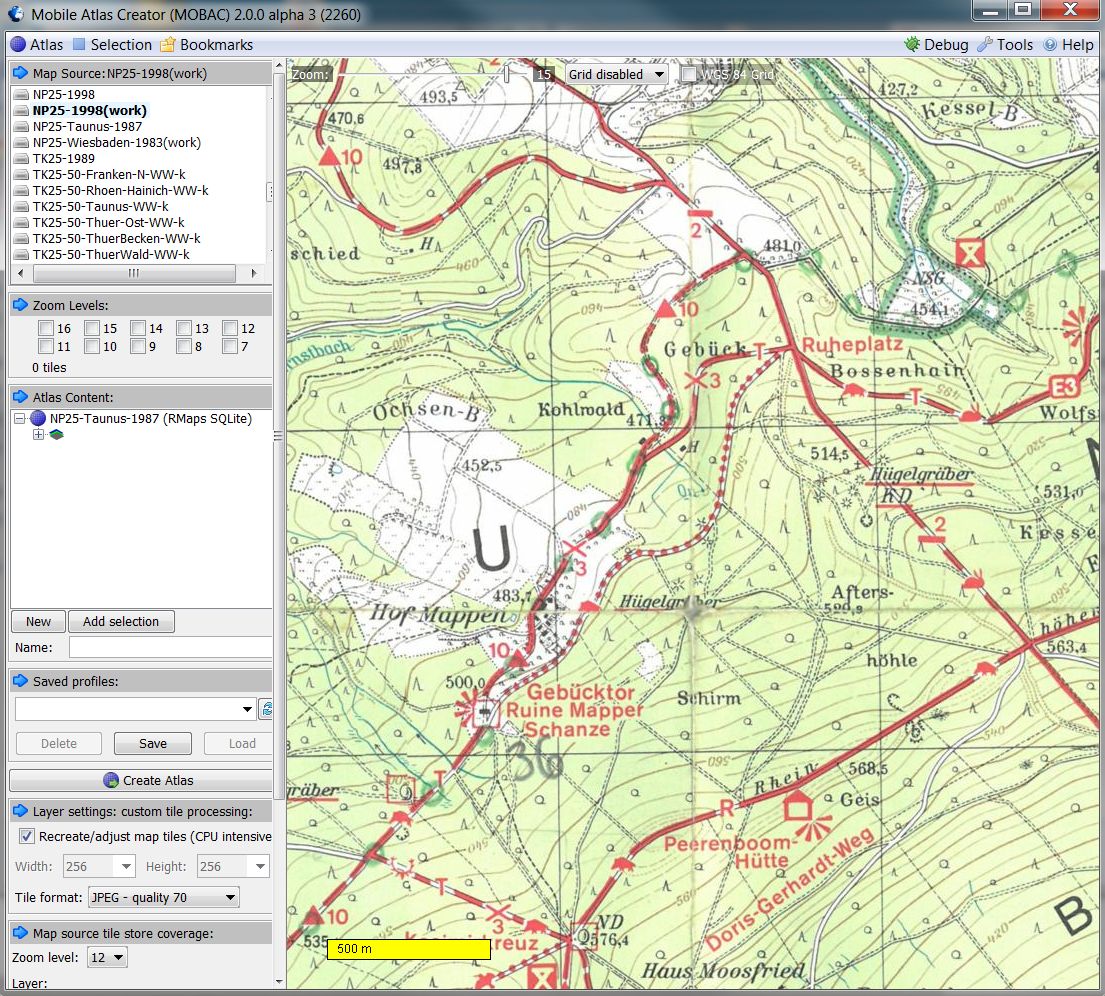This screenshot has width=1105, height=996.
Task: Click the atlas Name input field
Action: point(171,647)
